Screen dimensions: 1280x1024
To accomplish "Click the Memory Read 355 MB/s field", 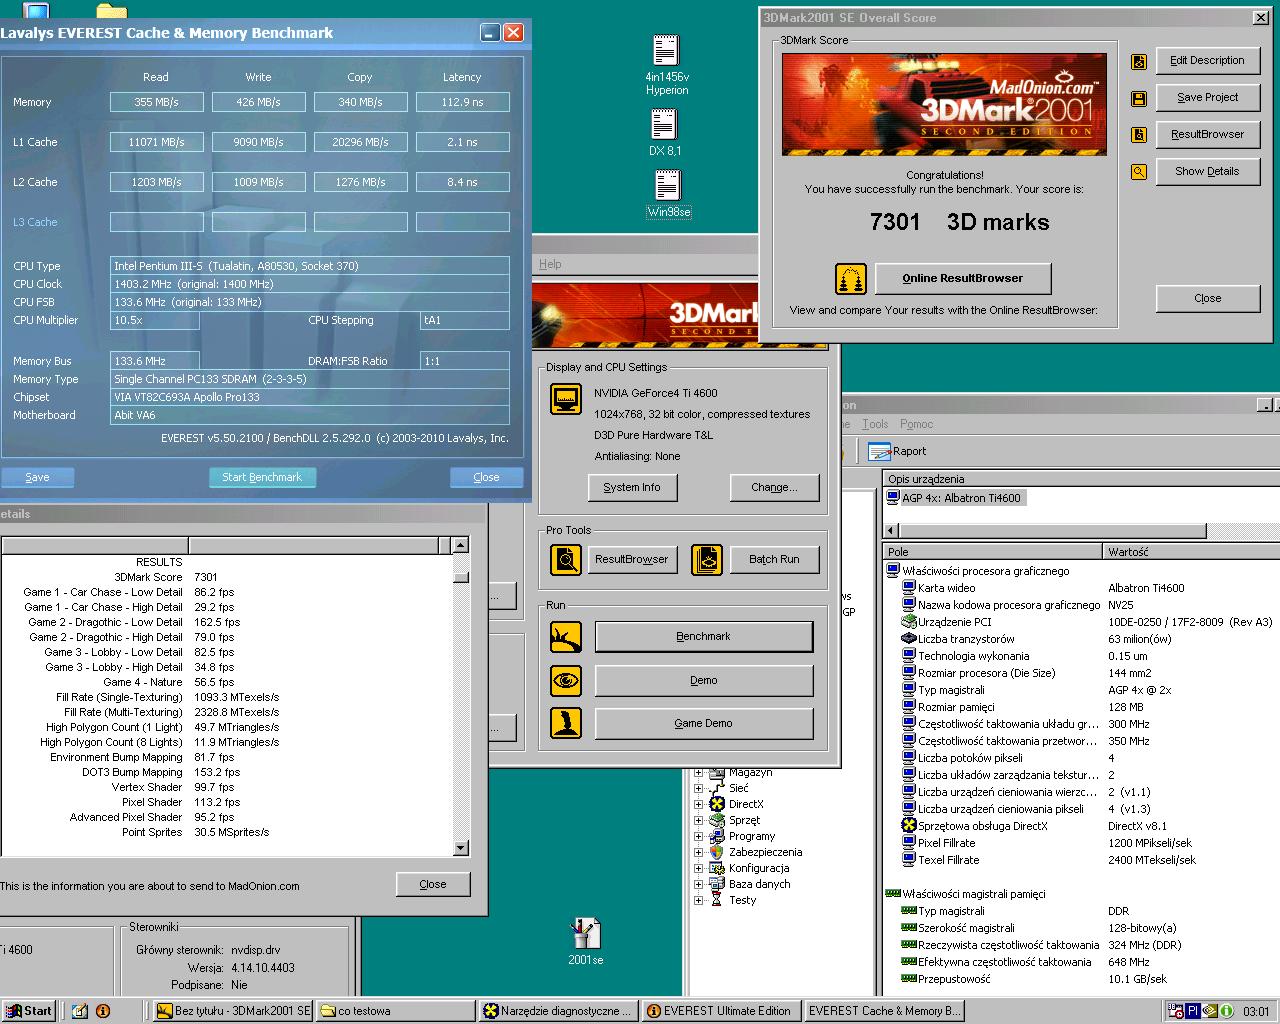I will pyautogui.click(x=157, y=102).
